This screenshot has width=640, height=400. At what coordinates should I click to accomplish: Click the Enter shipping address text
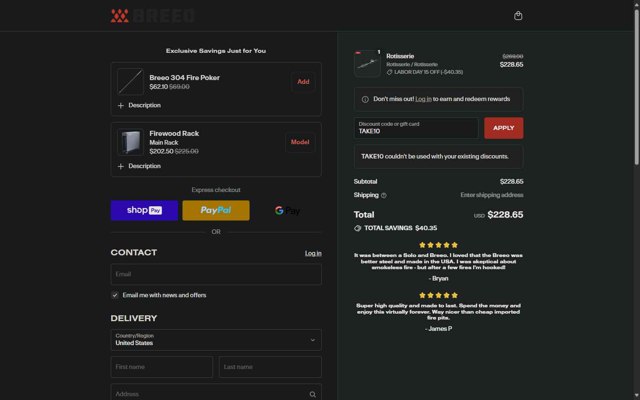pyautogui.click(x=492, y=195)
